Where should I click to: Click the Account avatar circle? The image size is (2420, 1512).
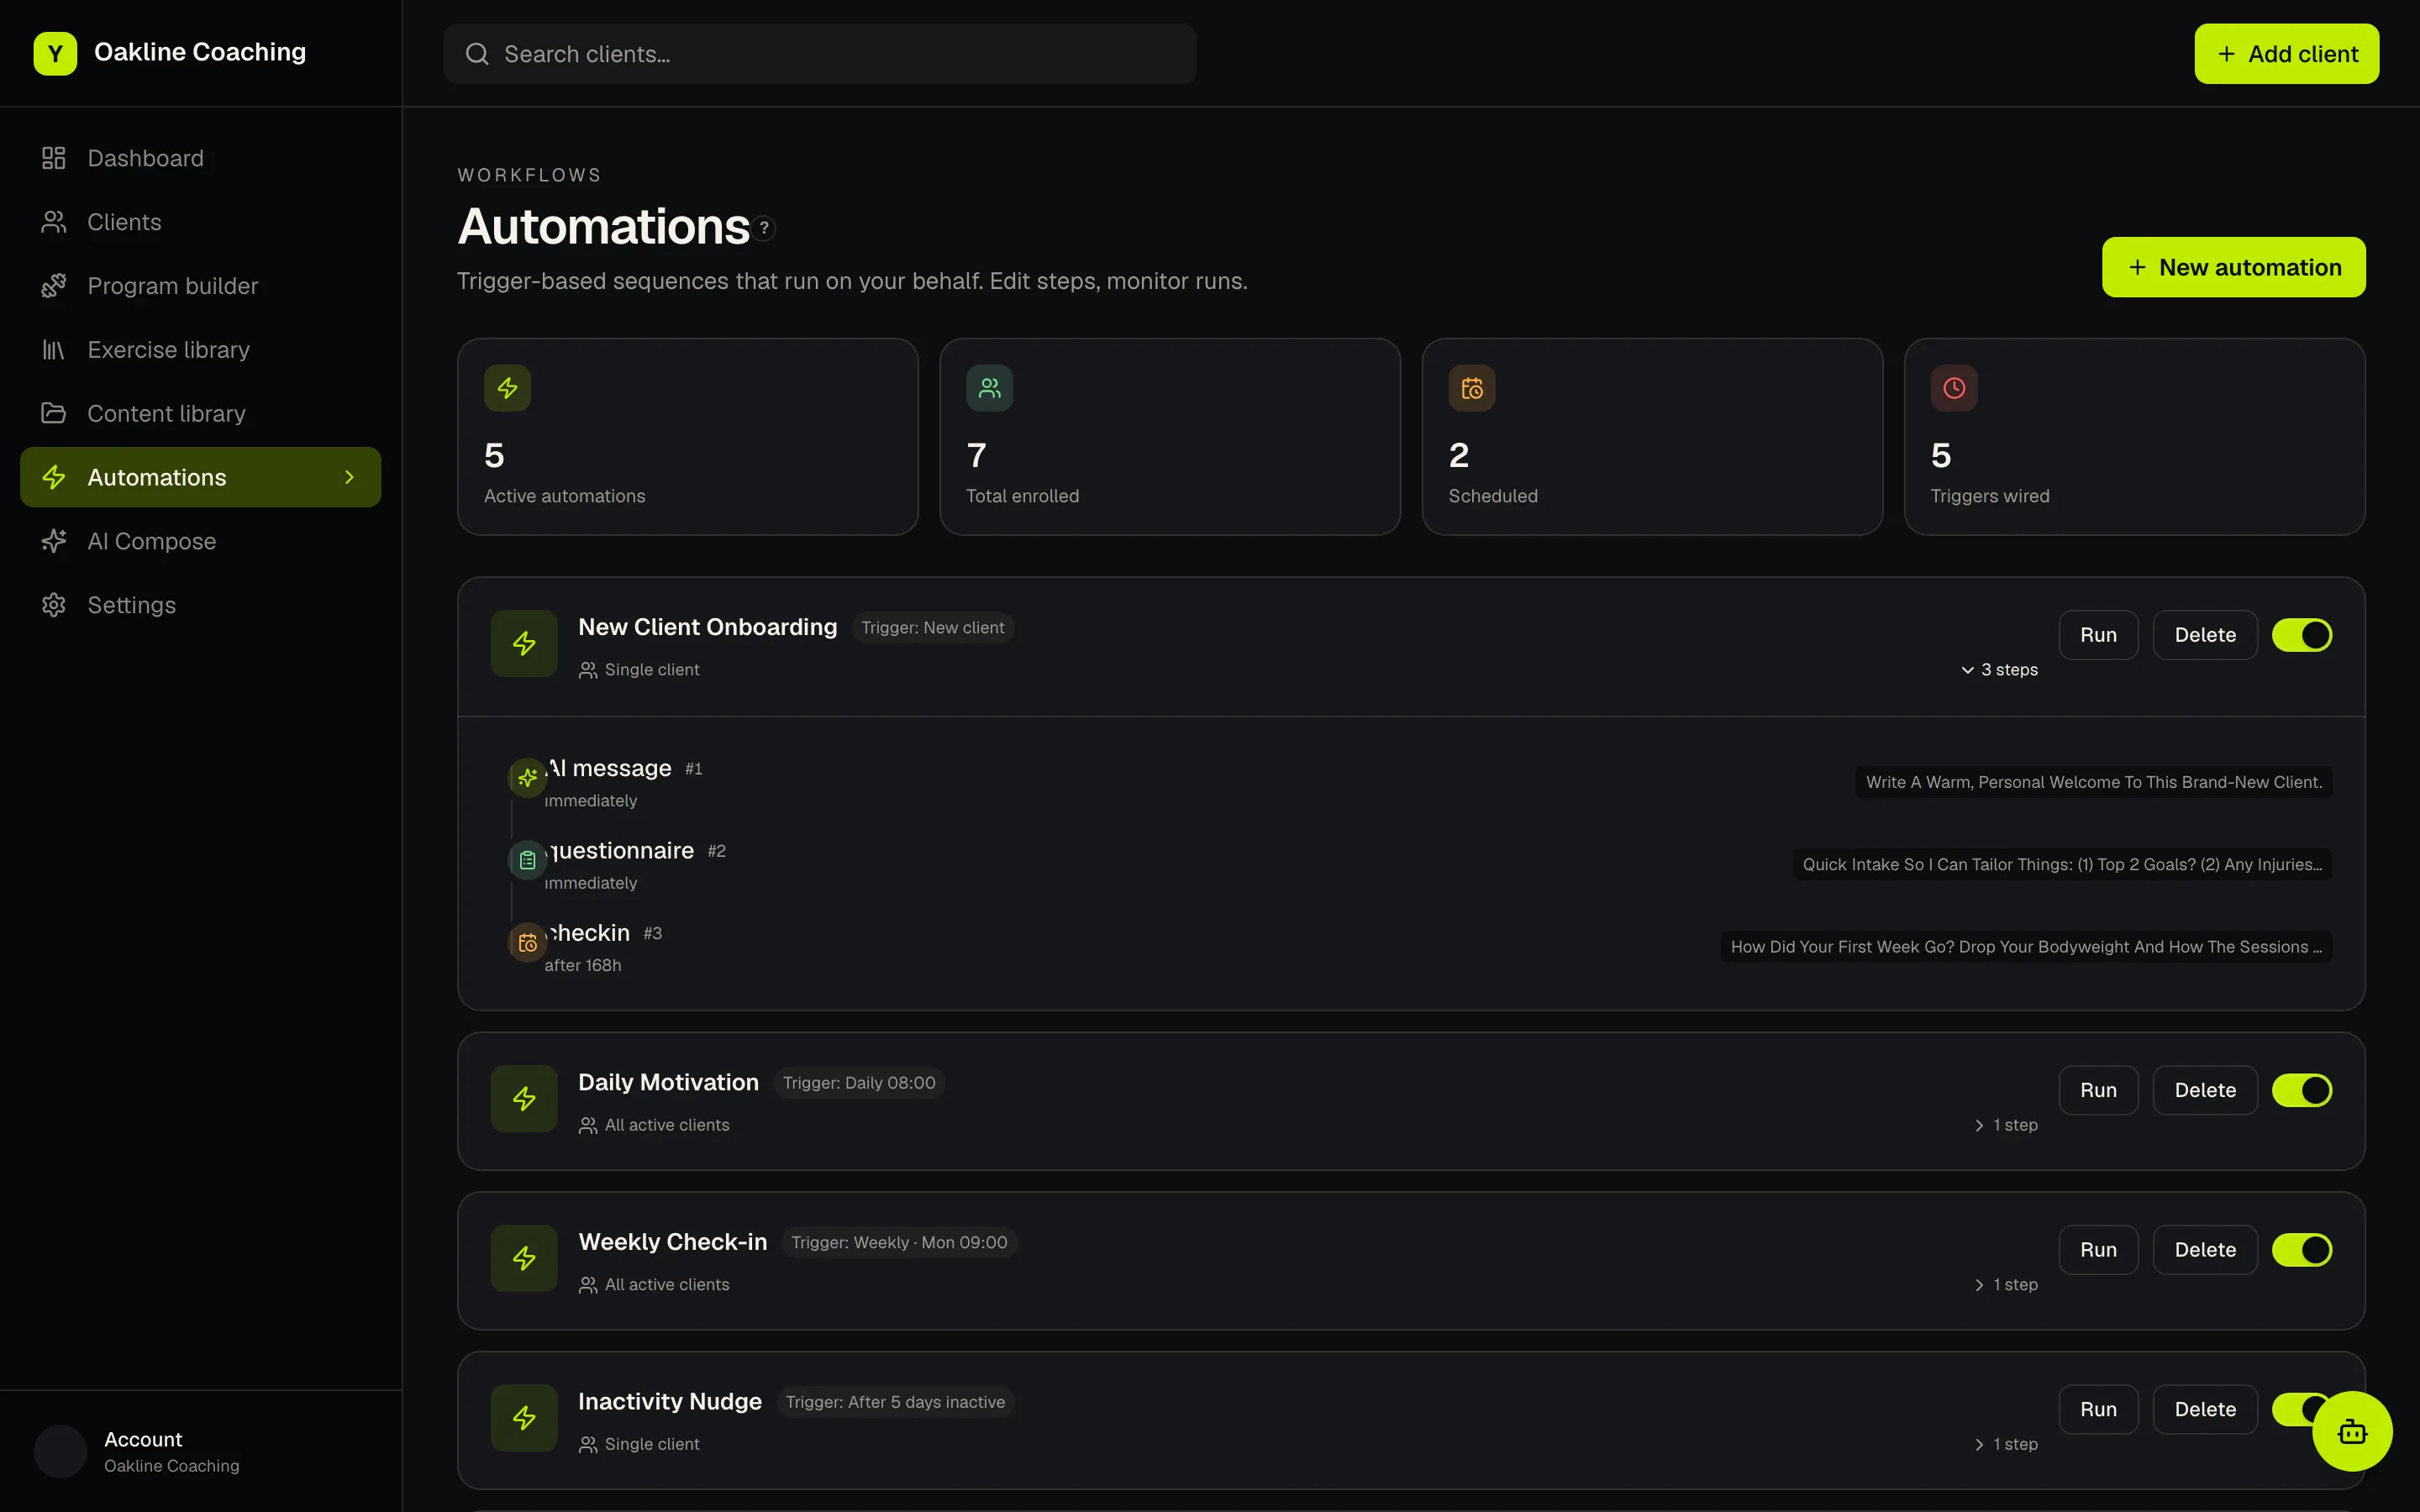[x=60, y=1451]
